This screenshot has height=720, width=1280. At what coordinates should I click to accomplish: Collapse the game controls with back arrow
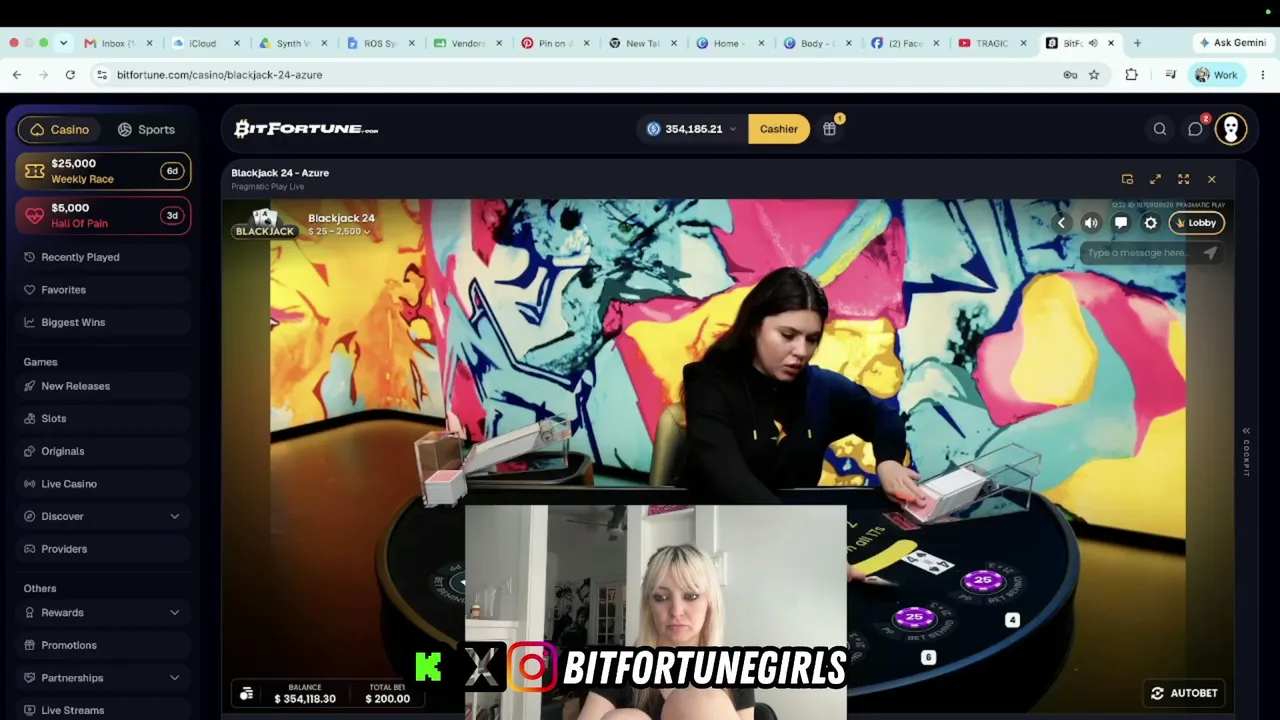pos(1061,223)
